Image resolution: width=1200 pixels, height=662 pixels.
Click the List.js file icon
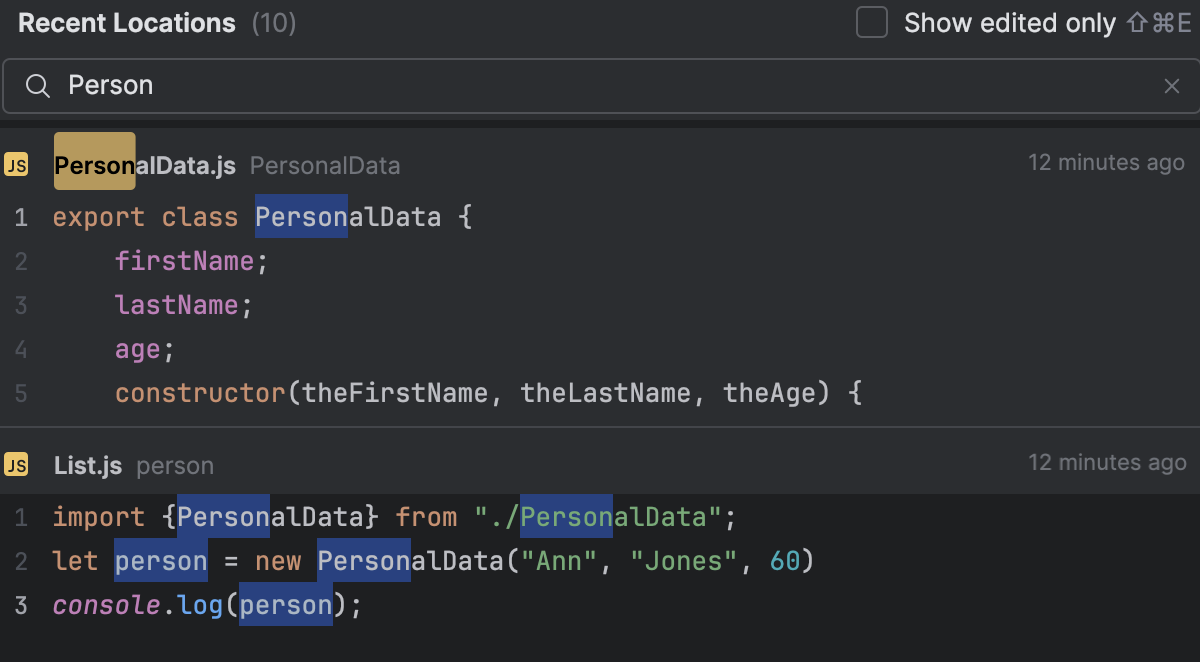16,465
